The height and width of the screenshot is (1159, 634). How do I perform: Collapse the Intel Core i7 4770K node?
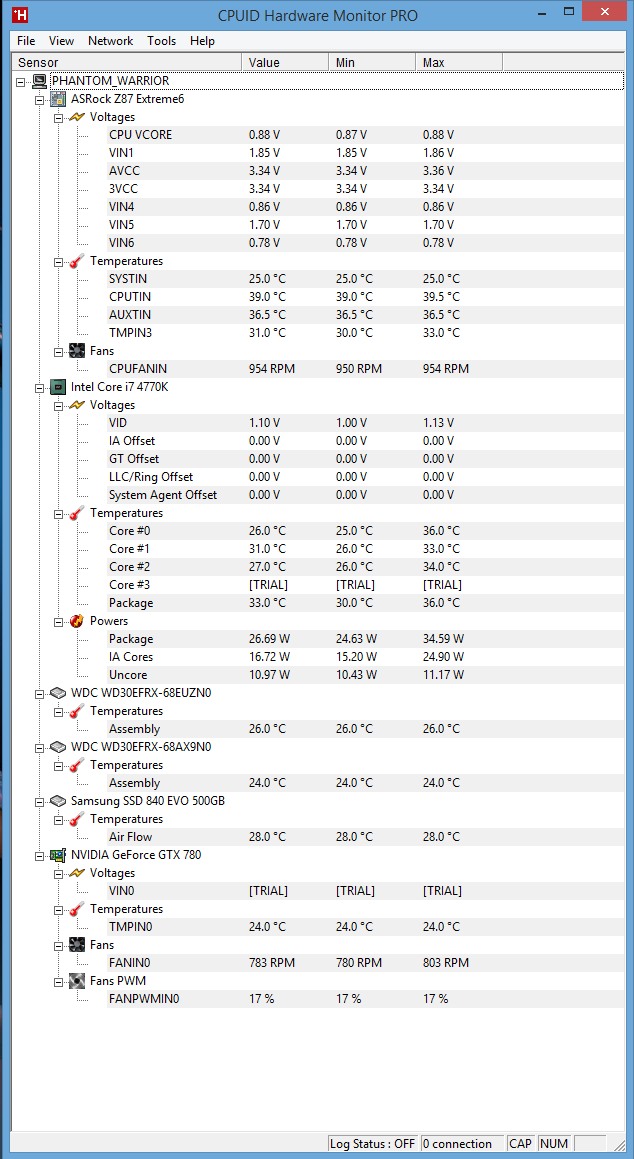click(x=39, y=387)
